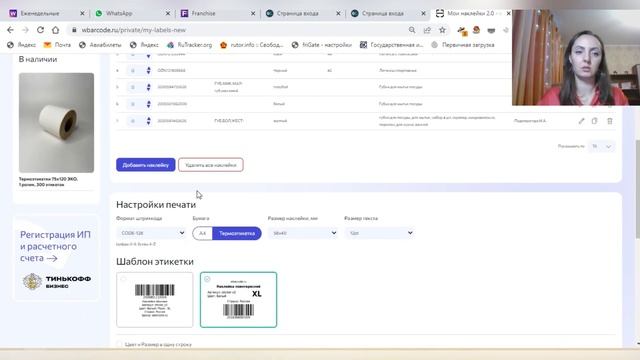Viewport: 640px width, 360px height.
Task: Adjust quantity stepper arrows in row 6
Action: [149, 104]
